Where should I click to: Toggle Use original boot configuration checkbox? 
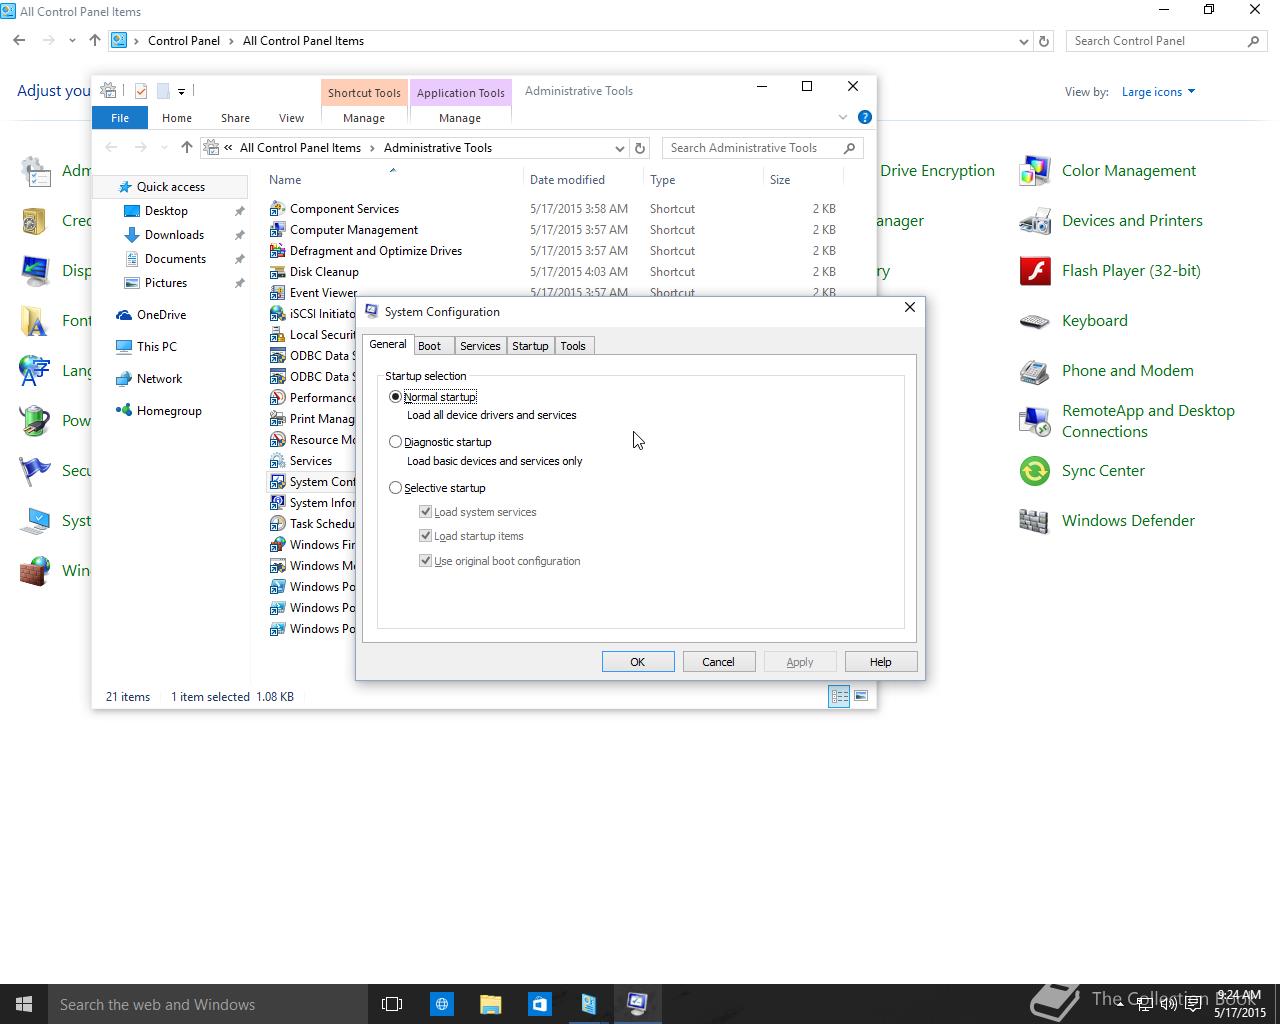[x=426, y=561]
